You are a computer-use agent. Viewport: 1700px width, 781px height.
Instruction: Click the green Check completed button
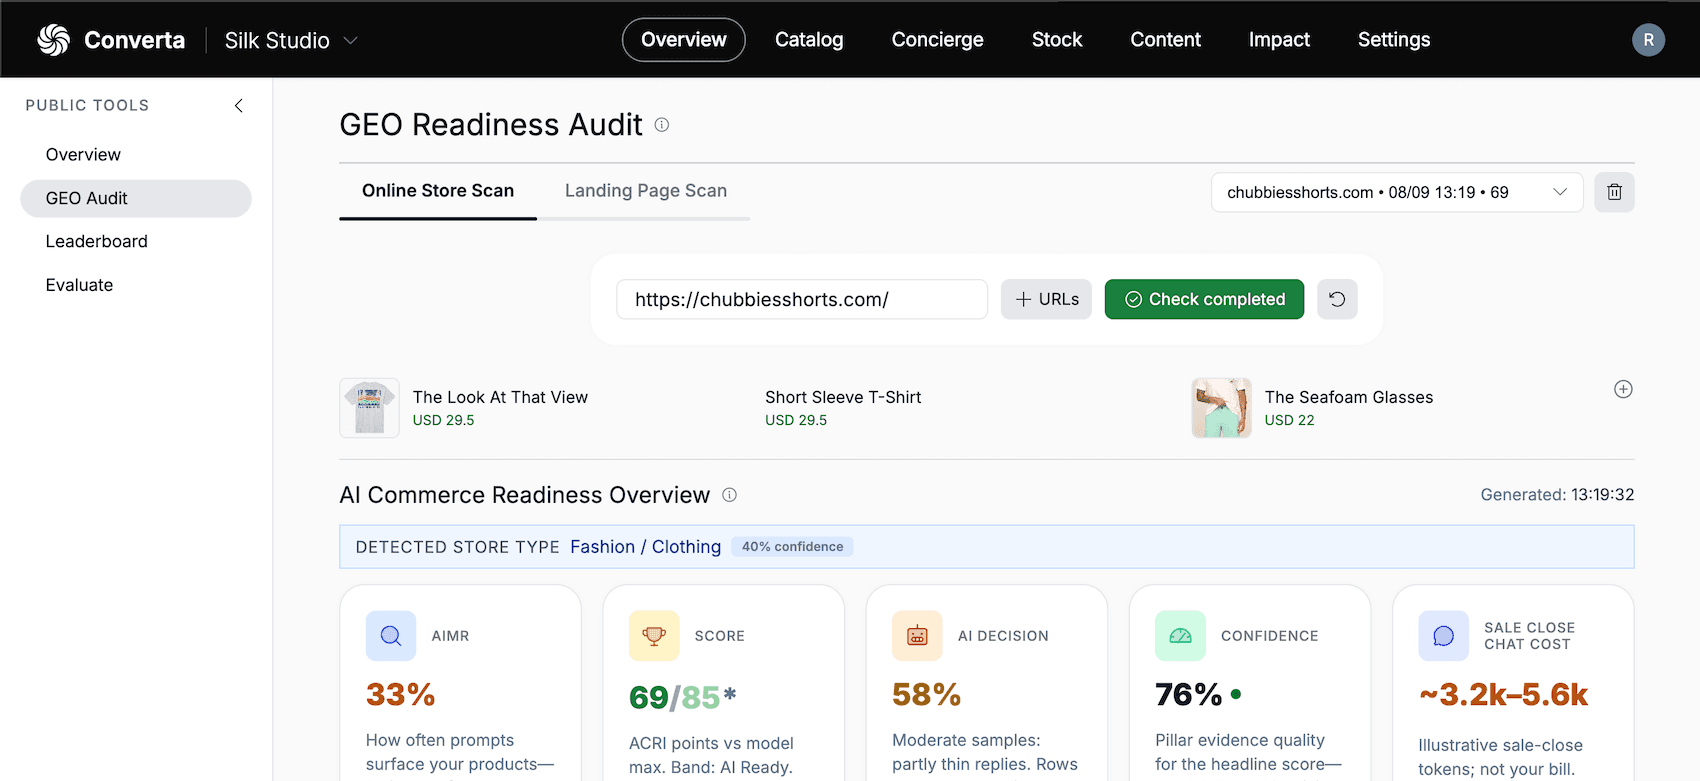[1204, 299]
